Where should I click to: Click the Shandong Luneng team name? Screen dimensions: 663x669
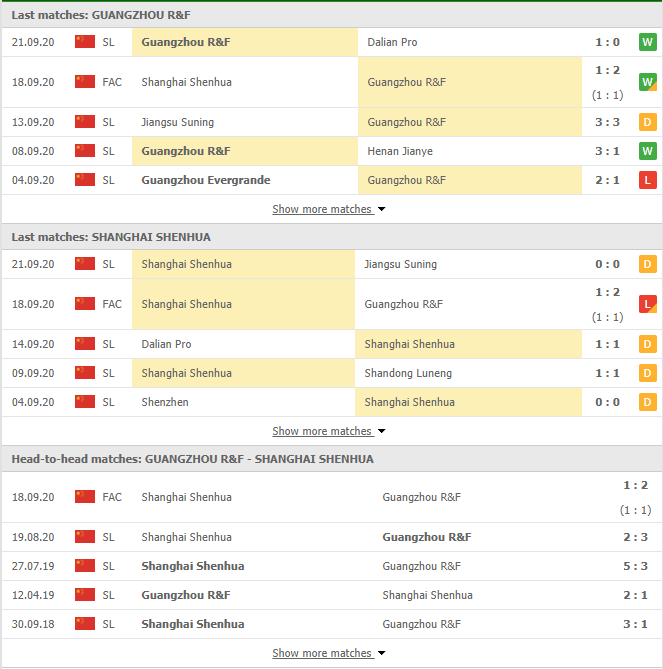coord(408,373)
